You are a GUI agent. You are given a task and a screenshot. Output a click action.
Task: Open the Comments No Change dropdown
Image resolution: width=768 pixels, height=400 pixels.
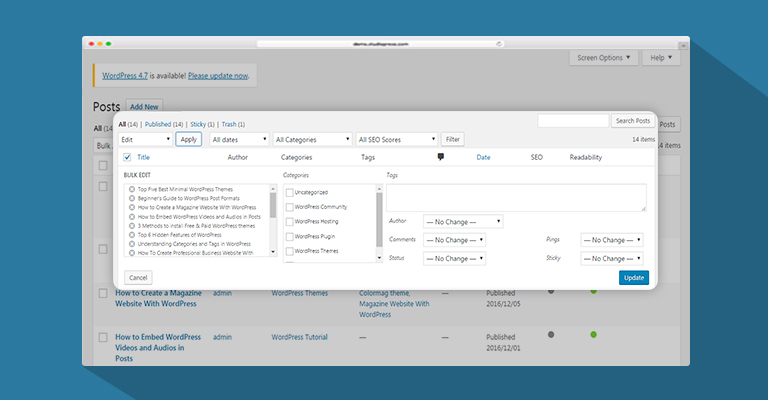[455, 240]
